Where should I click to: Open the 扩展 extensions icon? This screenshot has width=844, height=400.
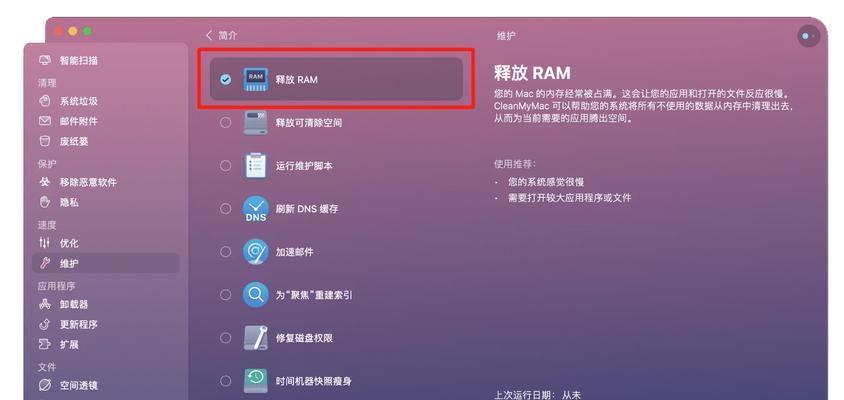pos(45,344)
